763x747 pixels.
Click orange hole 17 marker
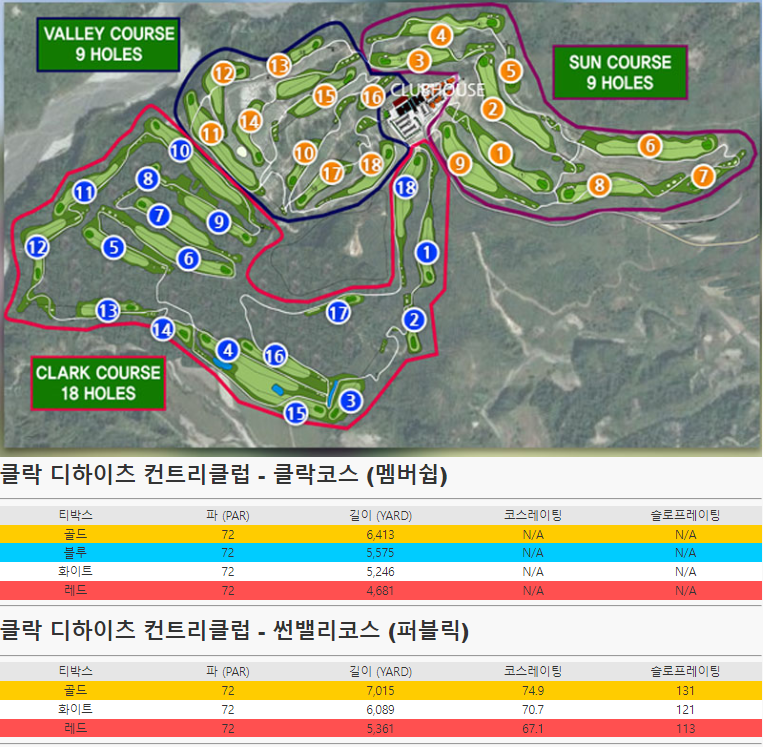point(332,172)
